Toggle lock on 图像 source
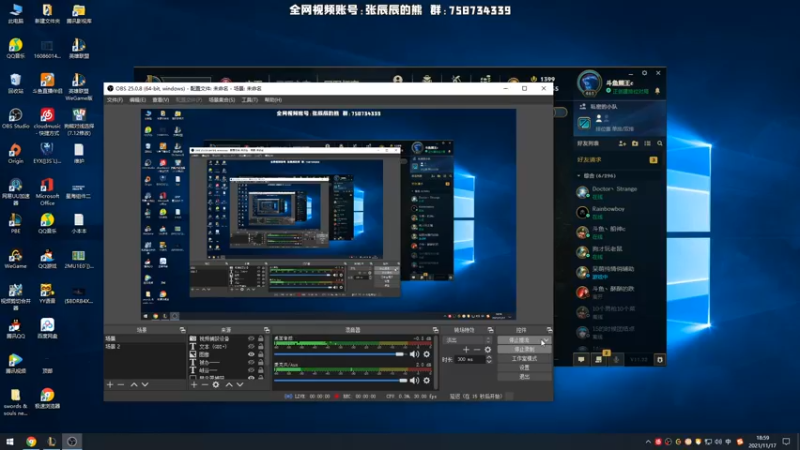The image size is (800, 450). pyautogui.click(x=261, y=354)
